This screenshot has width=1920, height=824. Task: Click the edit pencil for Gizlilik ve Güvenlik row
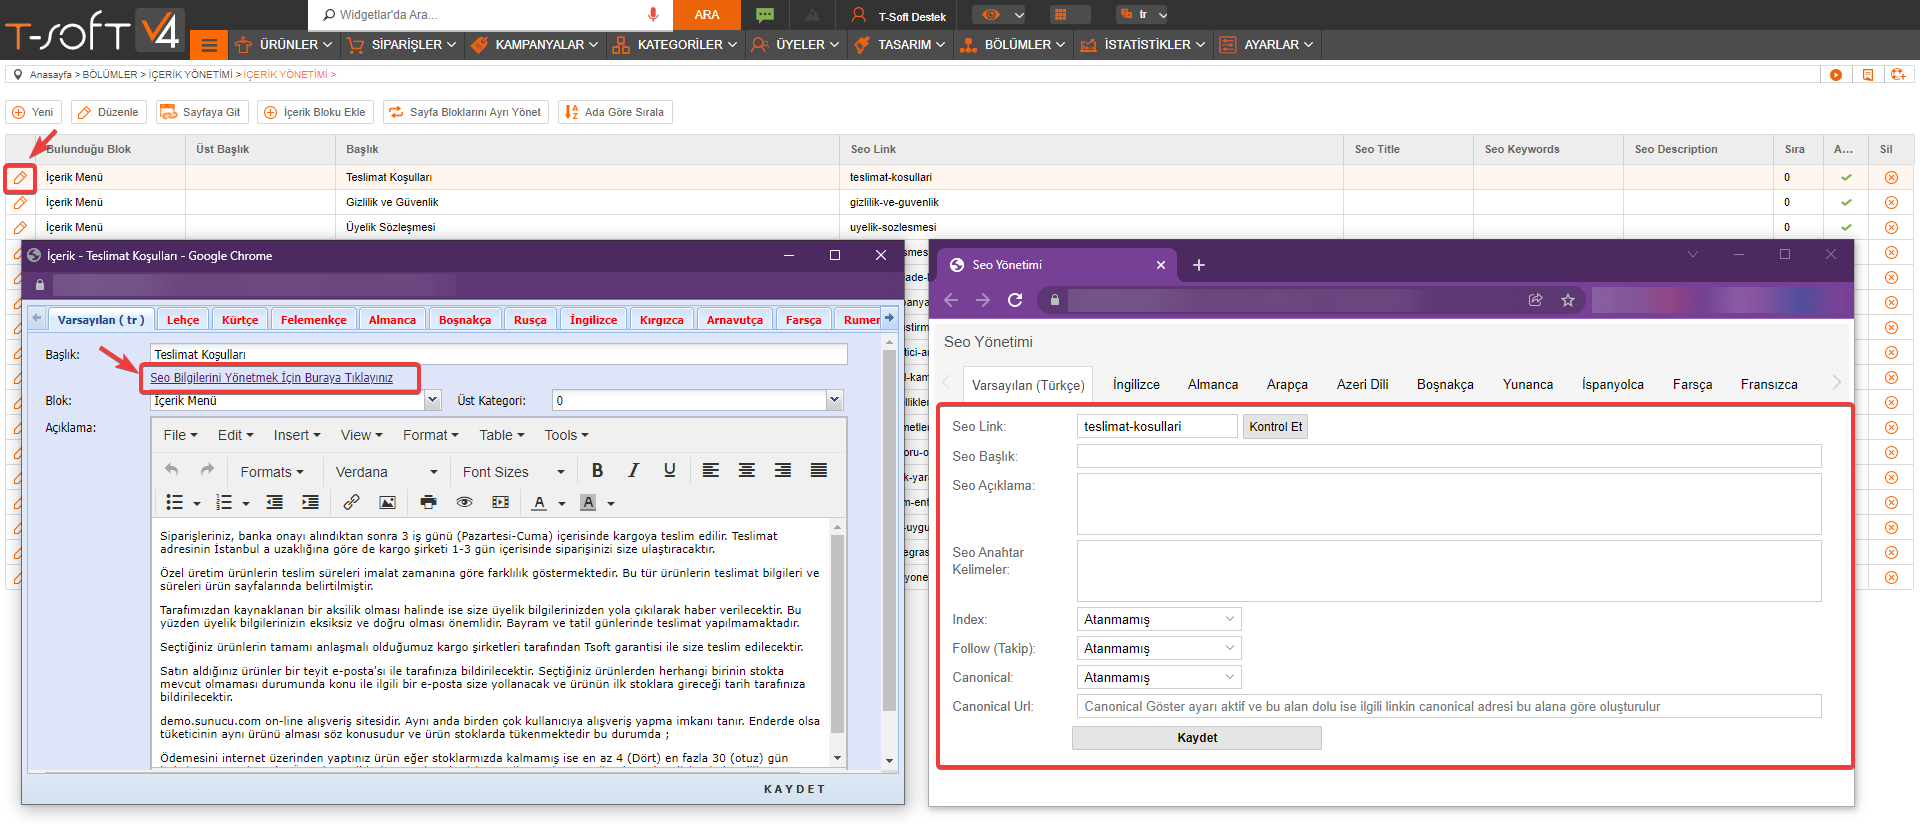click(x=20, y=202)
